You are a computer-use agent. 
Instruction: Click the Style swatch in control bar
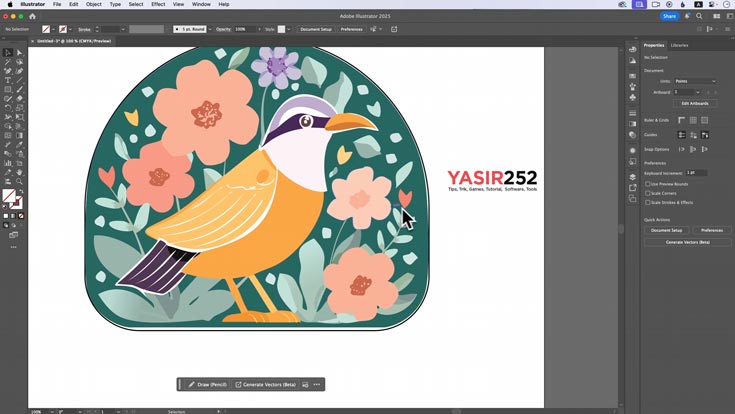pos(281,29)
